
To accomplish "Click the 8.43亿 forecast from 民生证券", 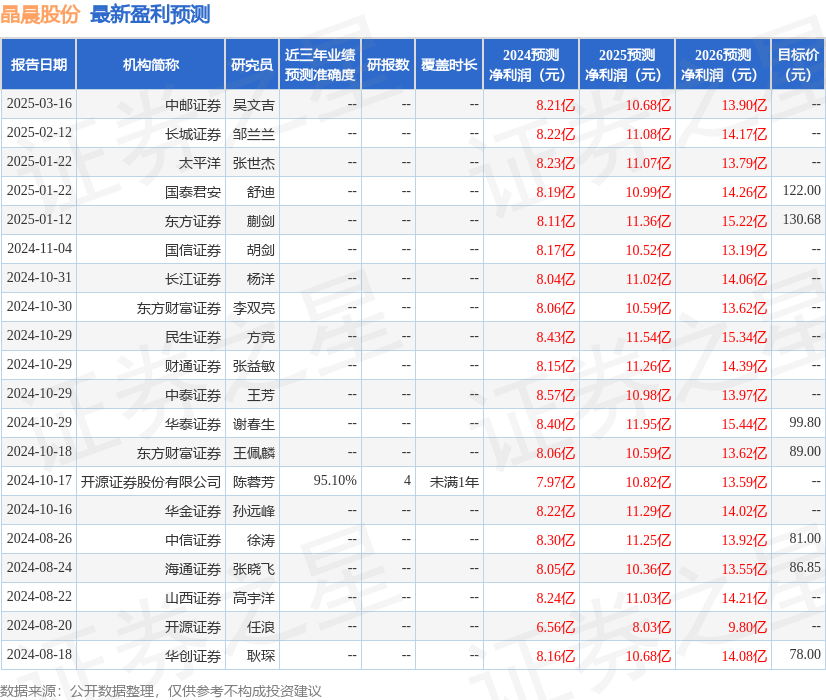I will (x=555, y=336).
